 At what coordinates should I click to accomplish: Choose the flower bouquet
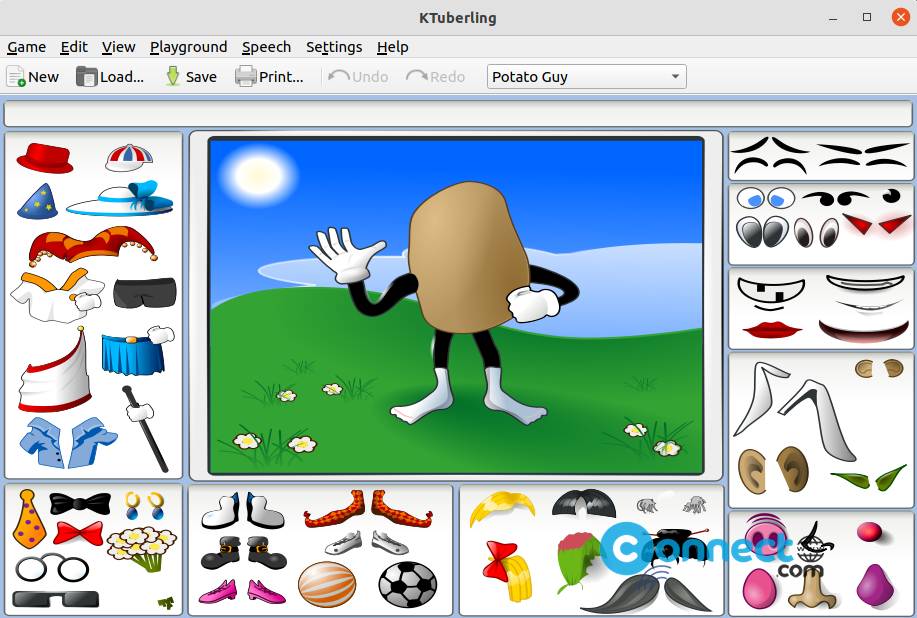[x=142, y=548]
